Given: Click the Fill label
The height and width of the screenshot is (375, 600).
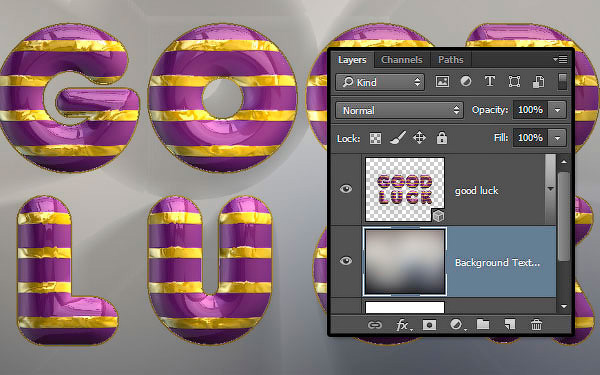Looking at the screenshot, I should (501, 137).
